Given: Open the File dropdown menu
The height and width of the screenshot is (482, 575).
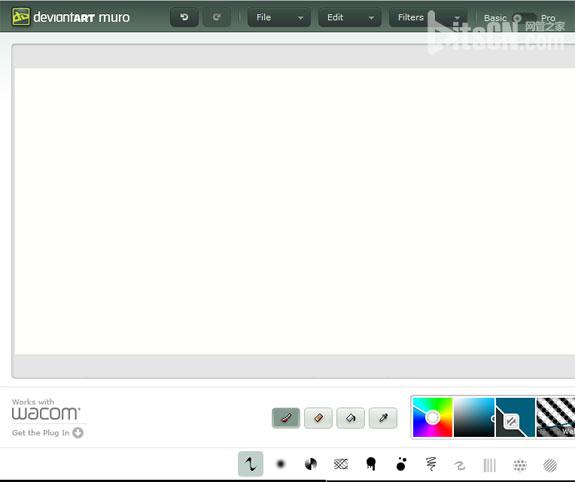Looking at the screenshot, I should (279, 17).
